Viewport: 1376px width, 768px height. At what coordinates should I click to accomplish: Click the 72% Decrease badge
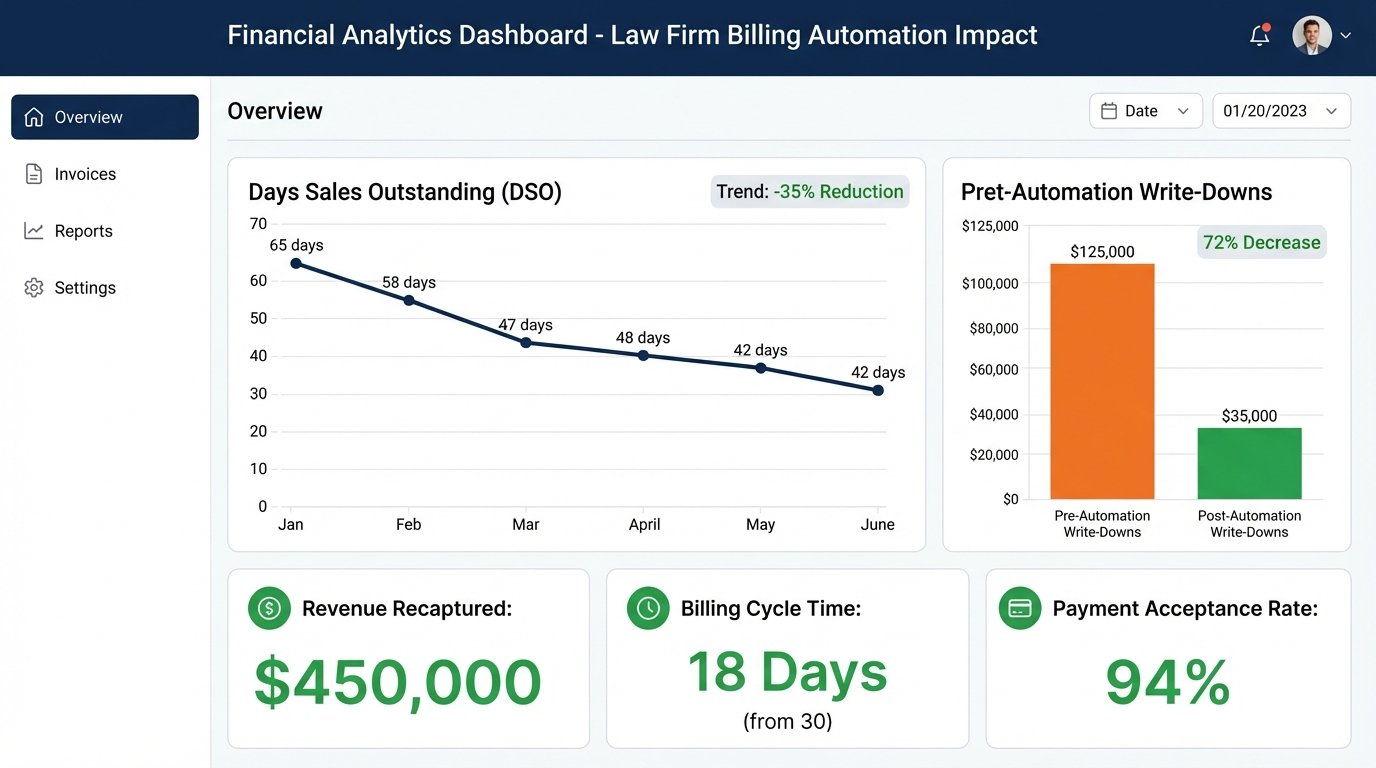click(1261, 242)
